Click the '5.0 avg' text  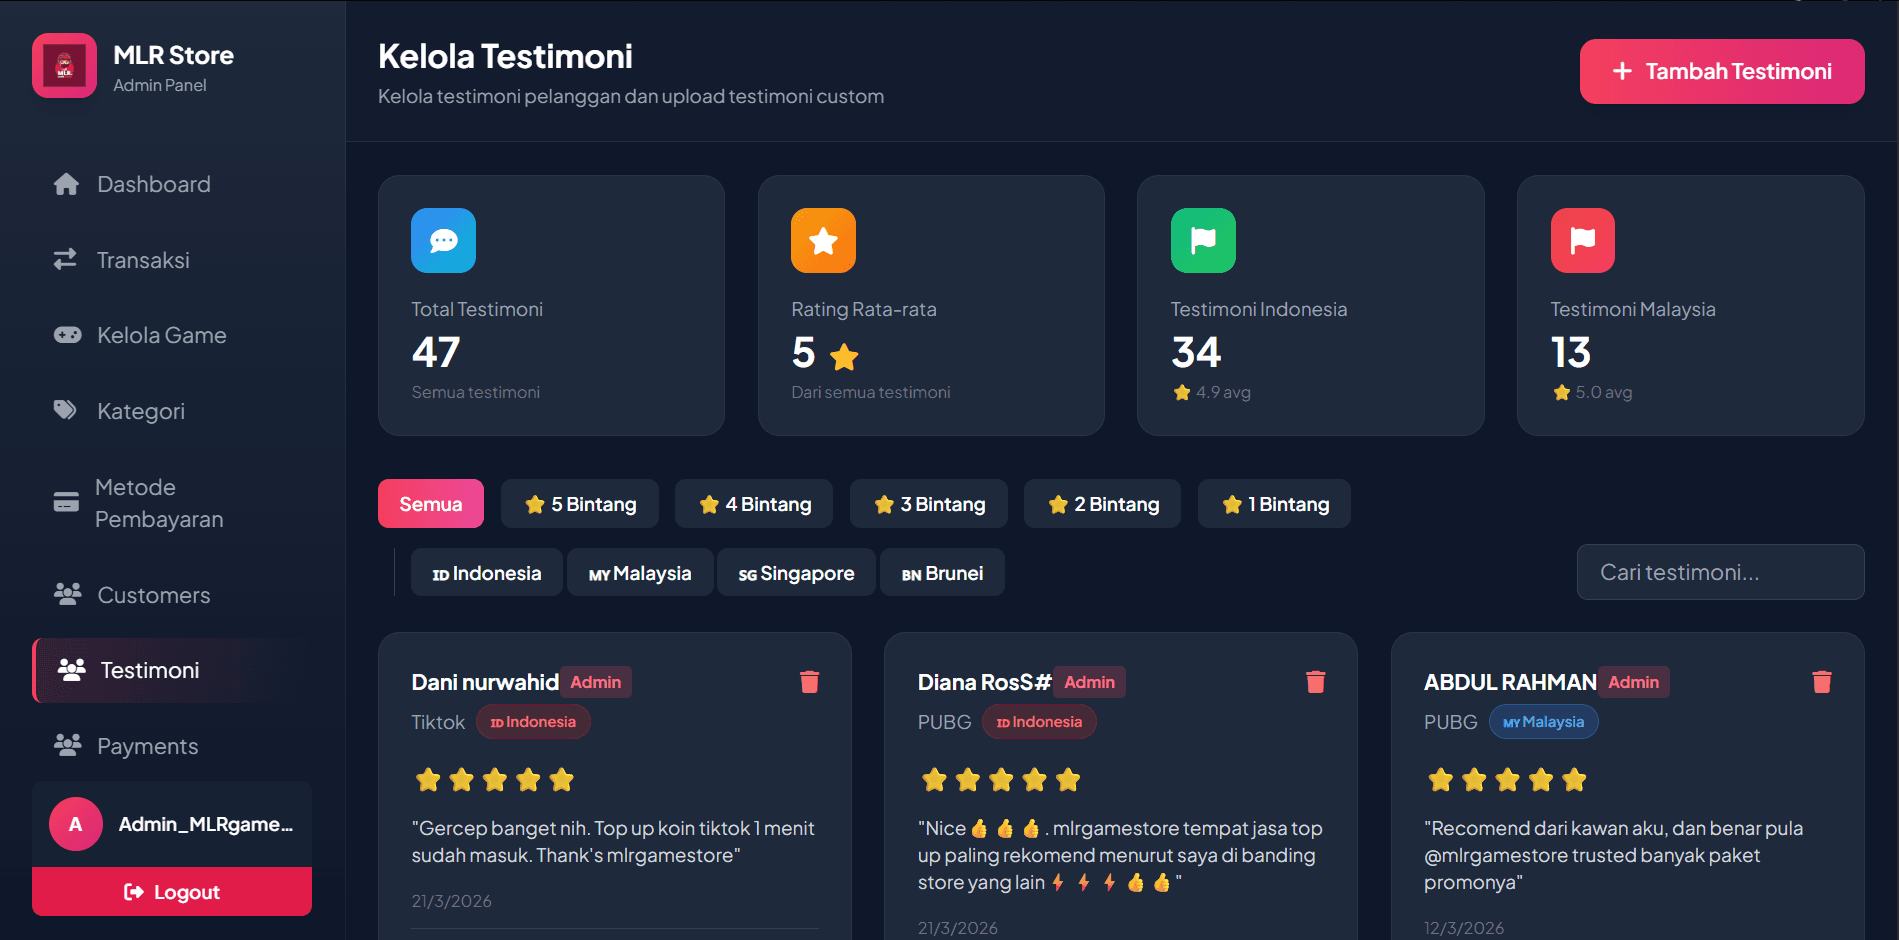[x=1604, y=392]
